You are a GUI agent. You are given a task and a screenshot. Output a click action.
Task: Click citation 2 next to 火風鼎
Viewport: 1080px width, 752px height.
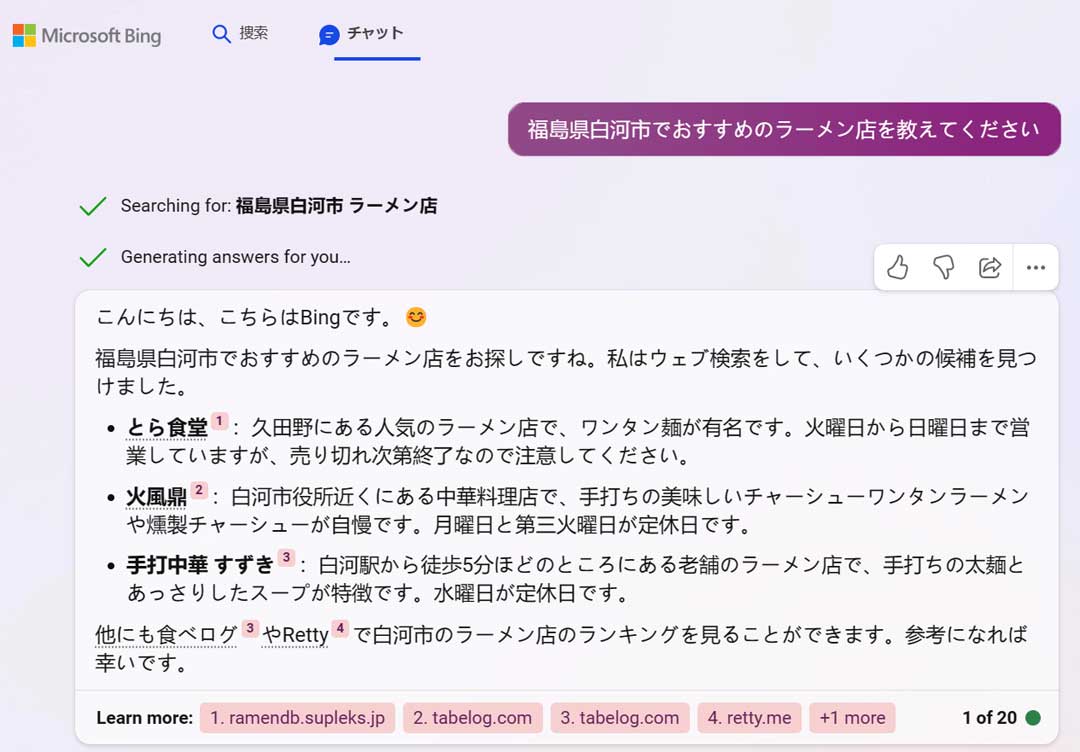(x=199, y=490)
